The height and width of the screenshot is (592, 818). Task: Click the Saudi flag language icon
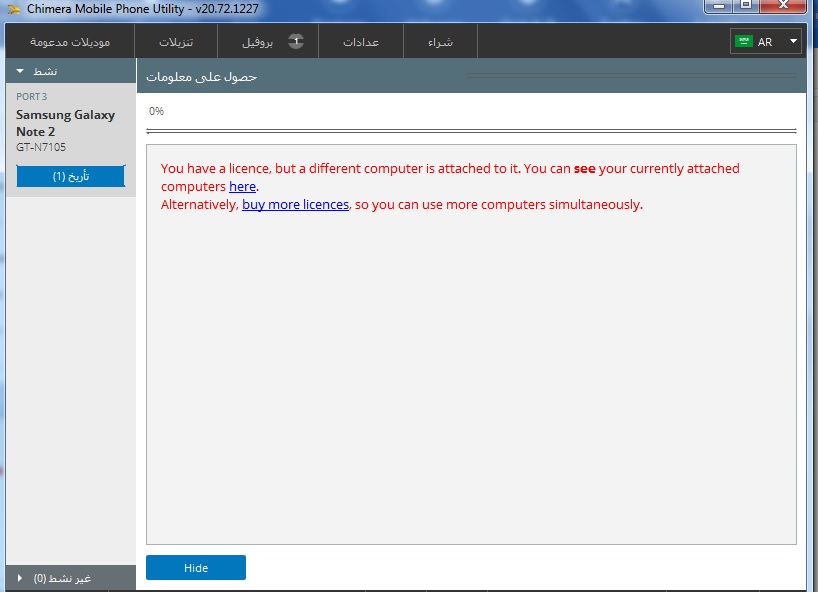[x=743, y=41]
